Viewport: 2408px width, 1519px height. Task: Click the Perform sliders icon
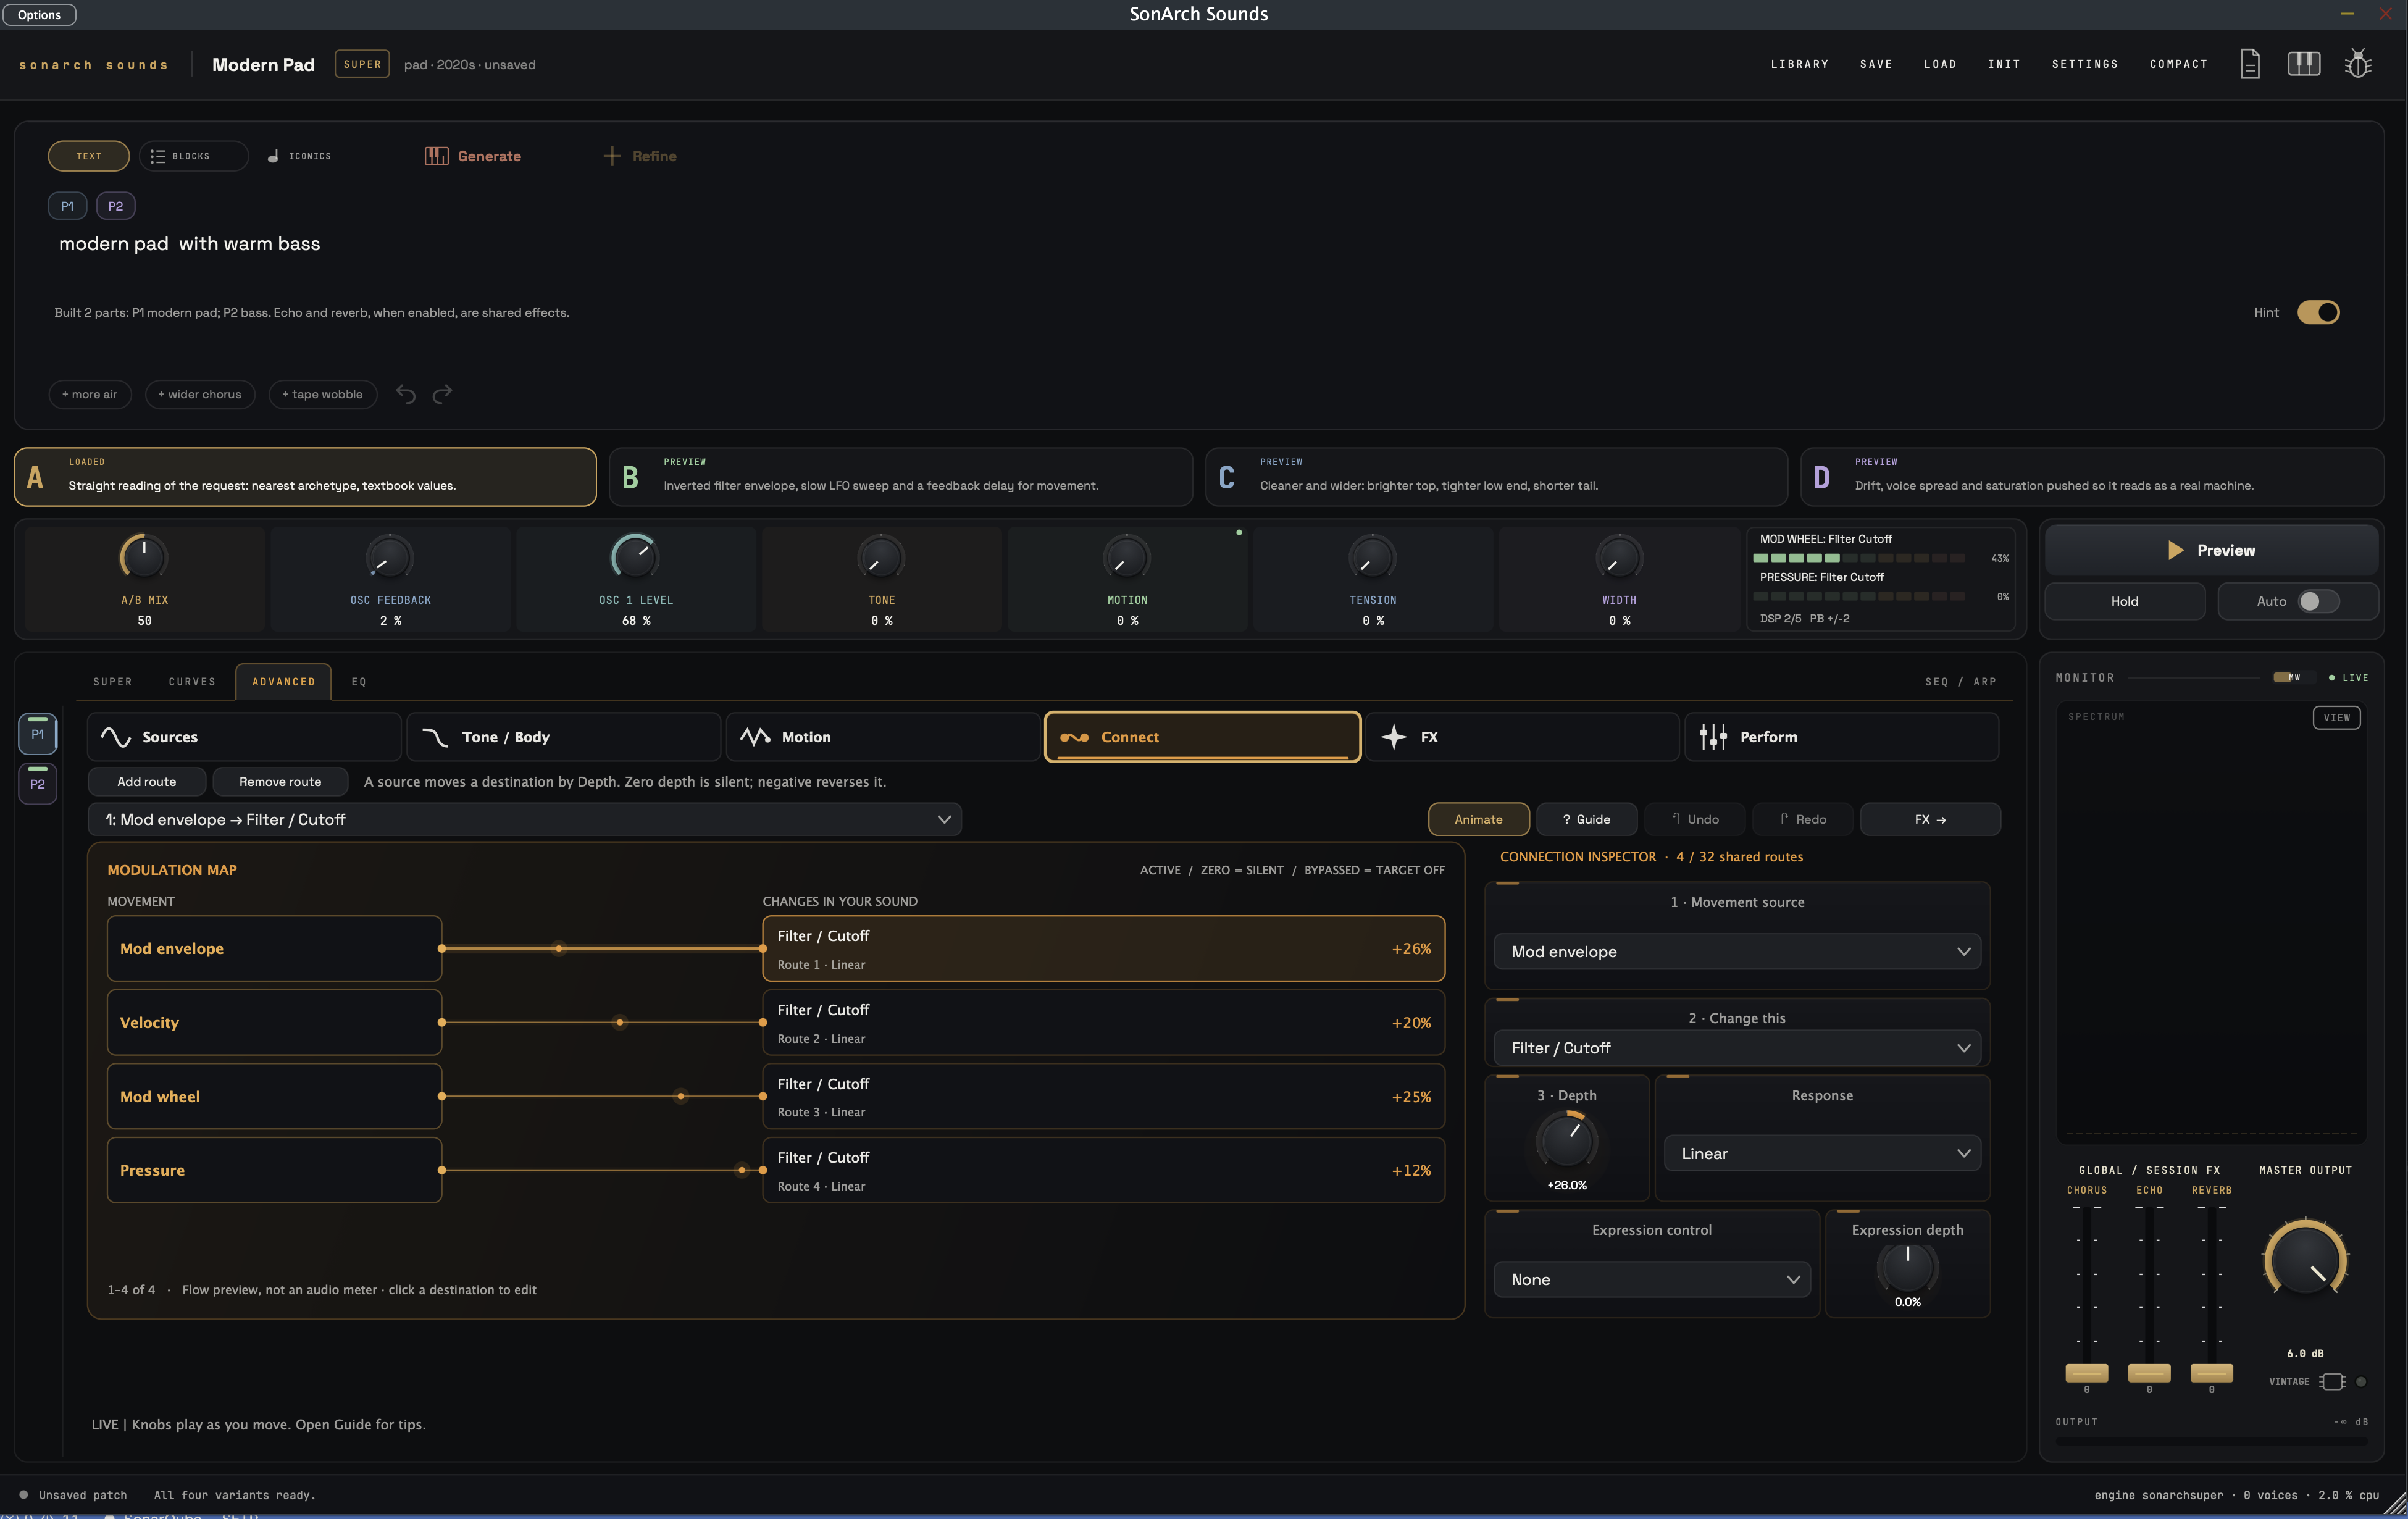coord(1713,737)
